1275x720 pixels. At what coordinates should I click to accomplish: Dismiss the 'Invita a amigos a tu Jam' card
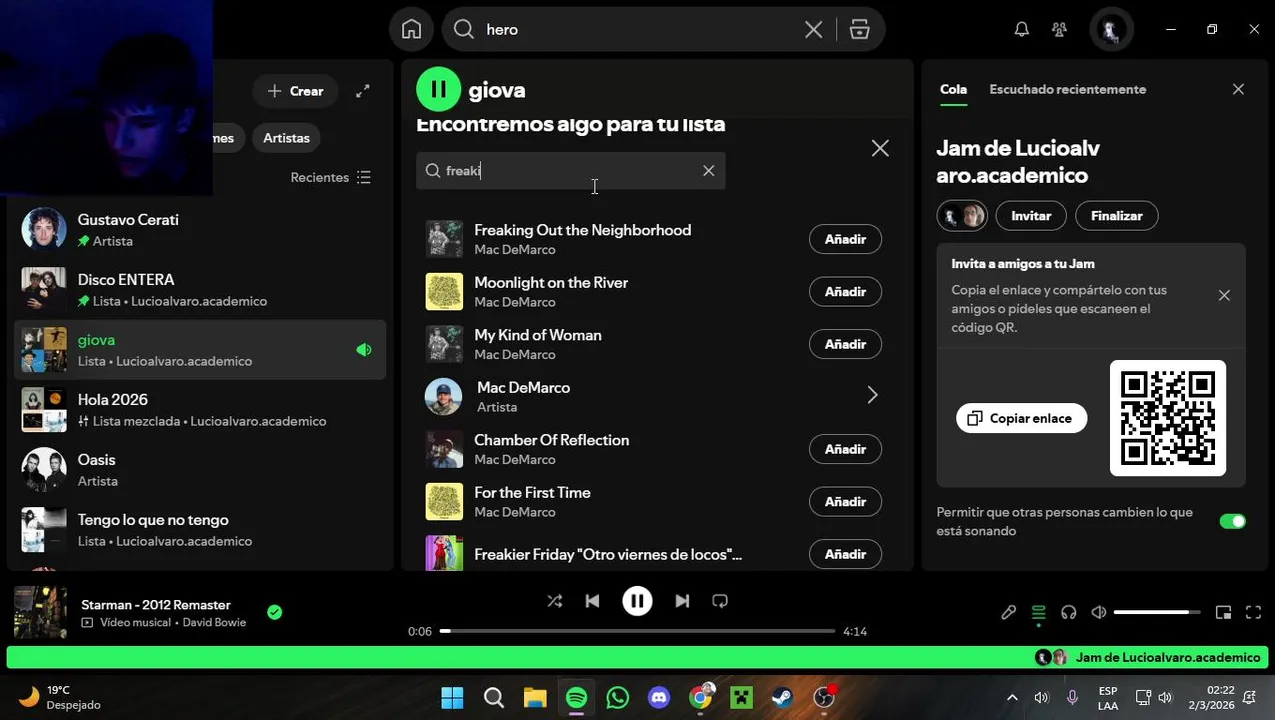(1224, 295)
